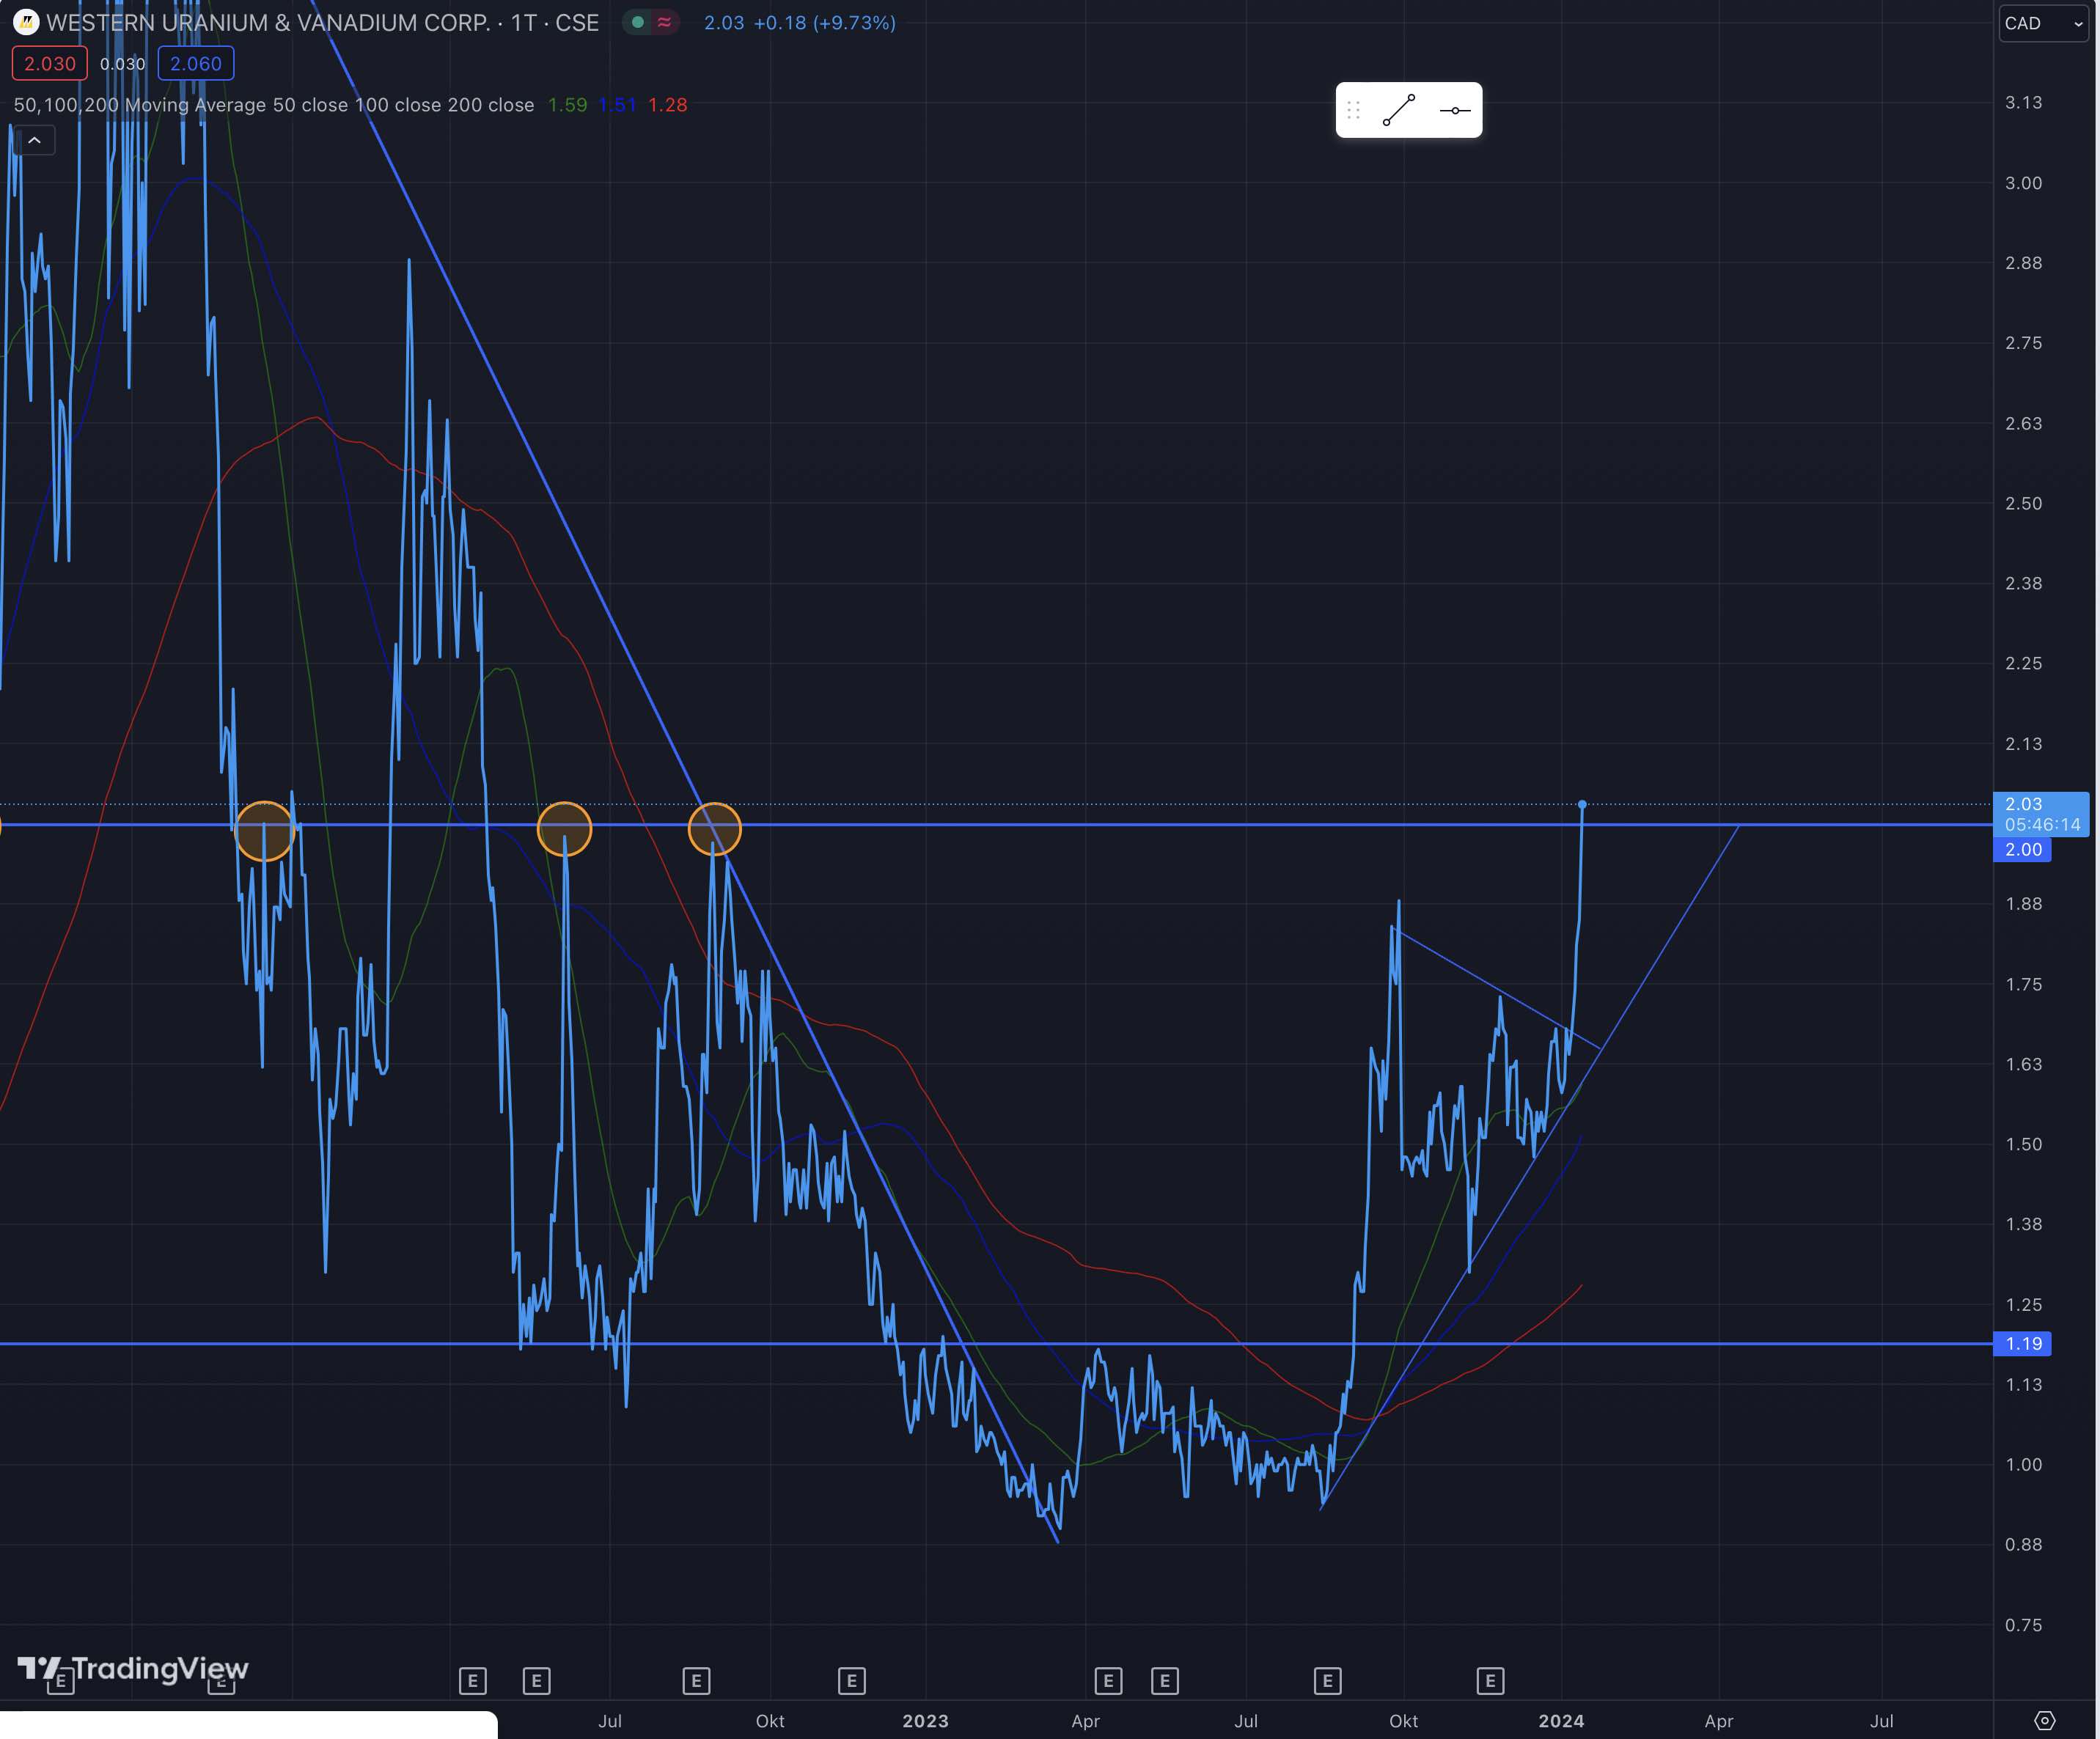This screenshot has width=2100, height=1739.
Task: Click the 1.19 horizontal line price label
Action: tap(2022, 1343)
